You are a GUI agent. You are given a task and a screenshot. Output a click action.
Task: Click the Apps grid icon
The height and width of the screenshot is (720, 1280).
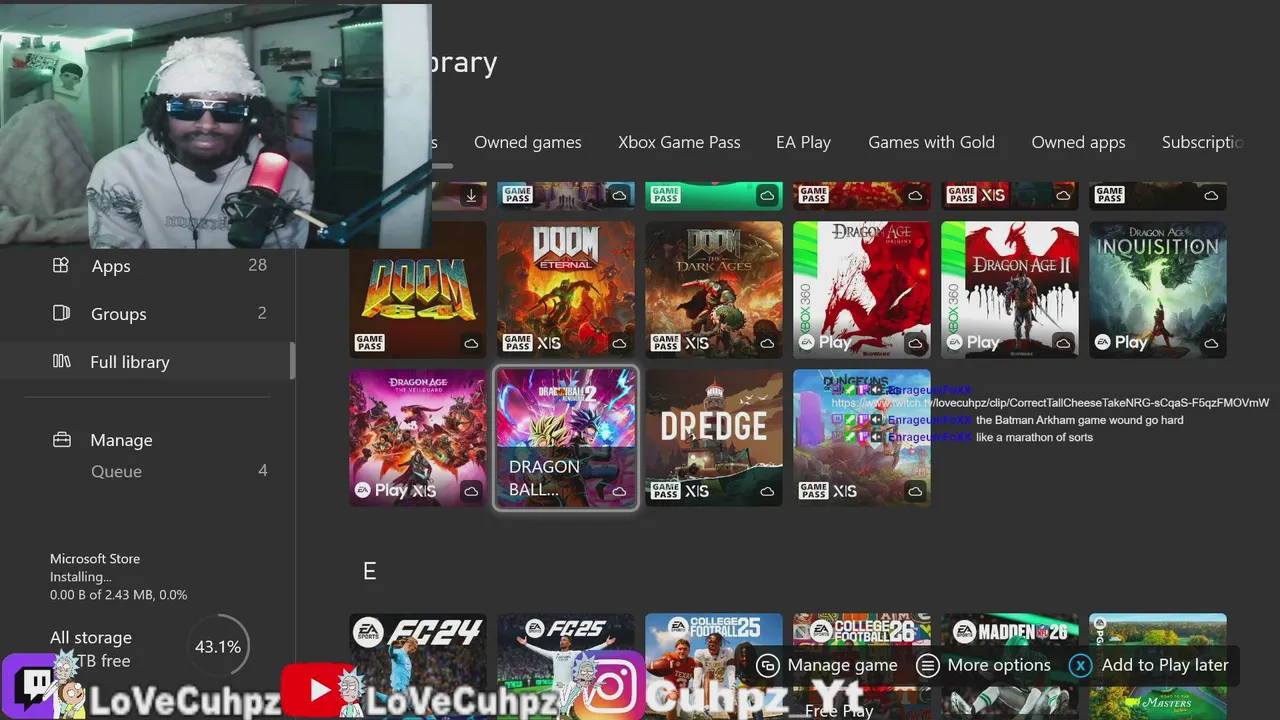[x=61, y=265]
